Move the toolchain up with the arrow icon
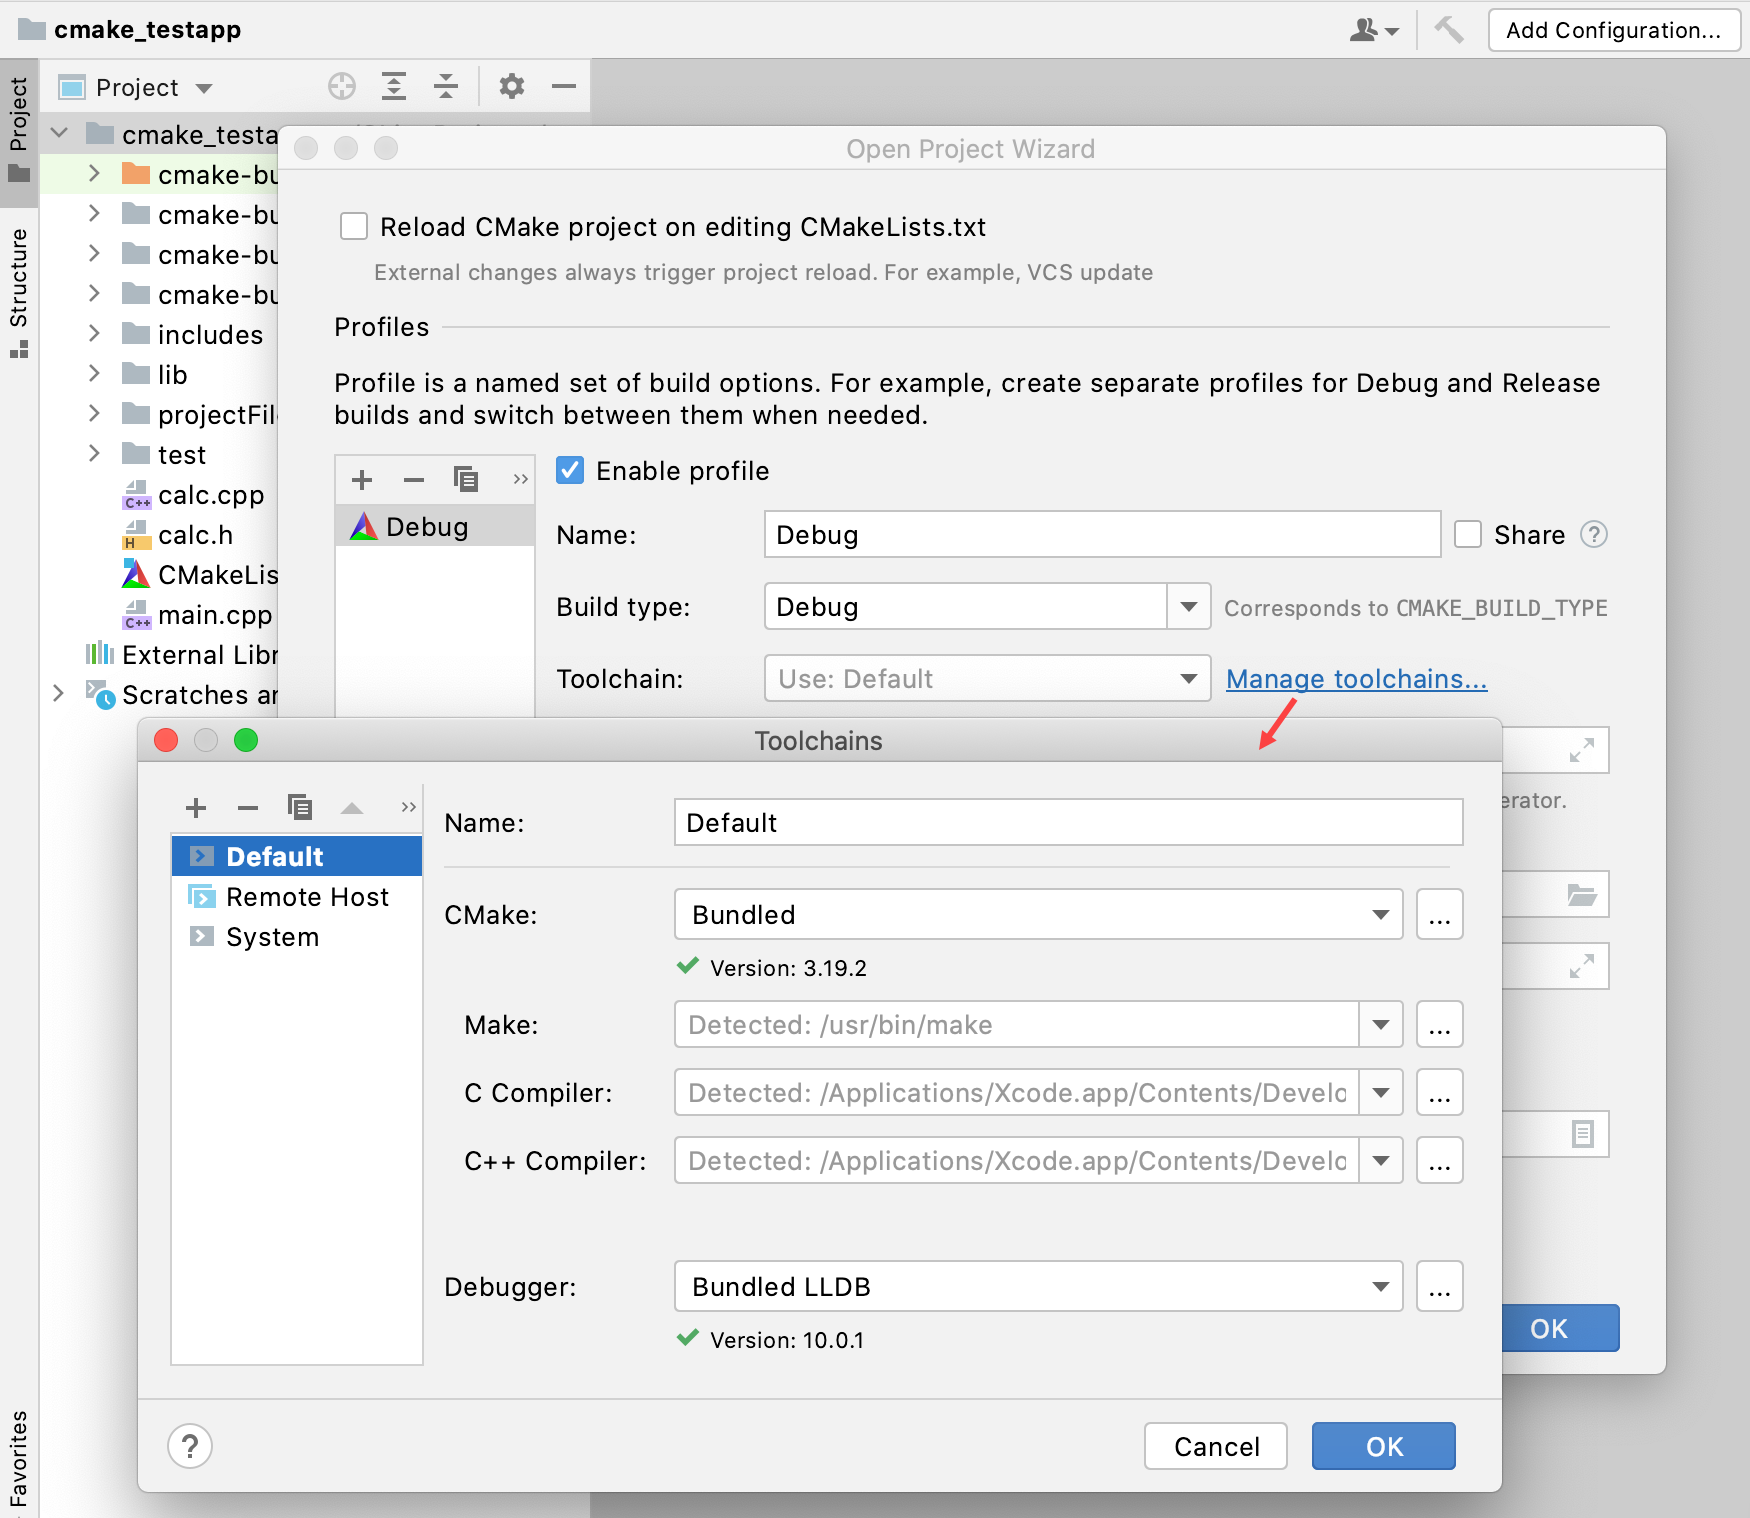Screen dimensions: 1750x1518 point(351,807)
